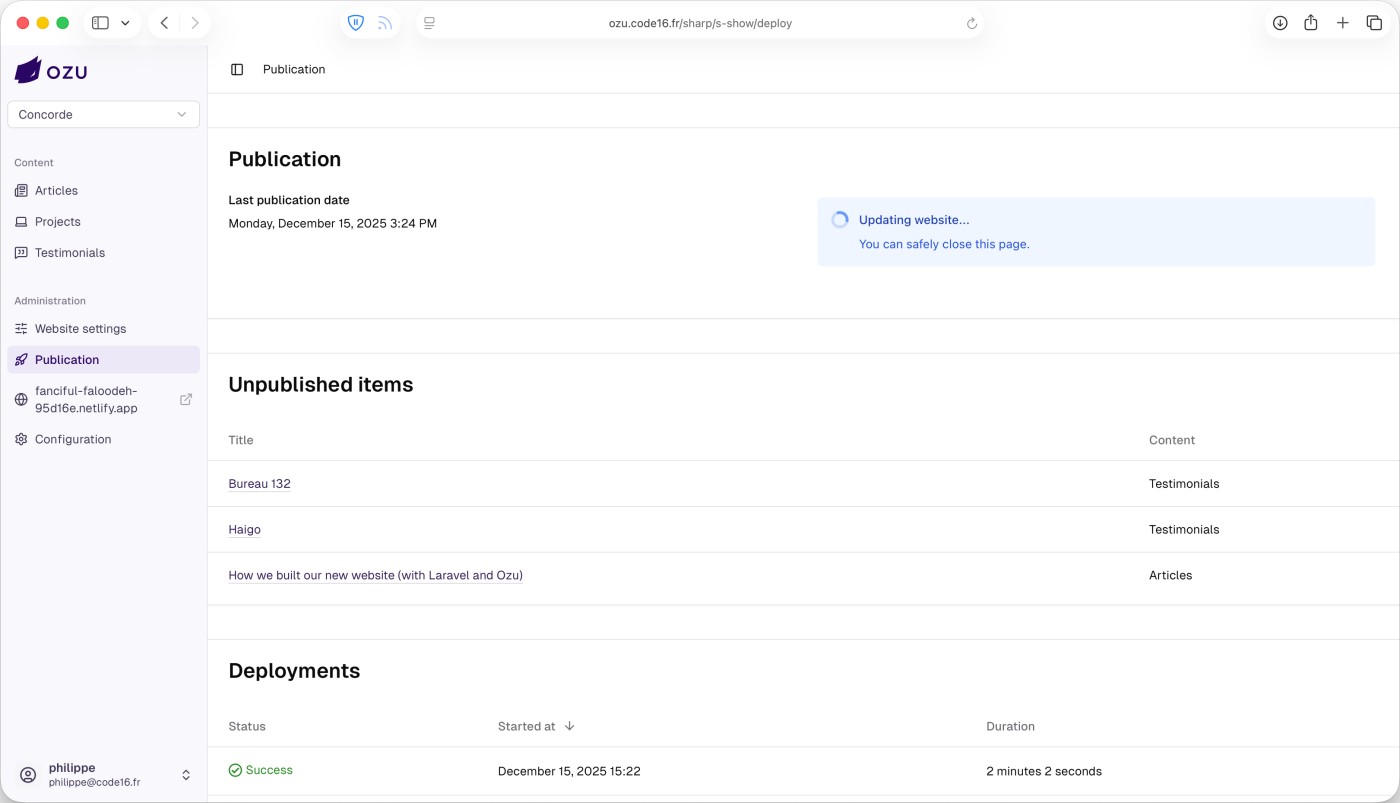Click the browser address bar
The image size is (1400, 803).
(x=700, y=22)
